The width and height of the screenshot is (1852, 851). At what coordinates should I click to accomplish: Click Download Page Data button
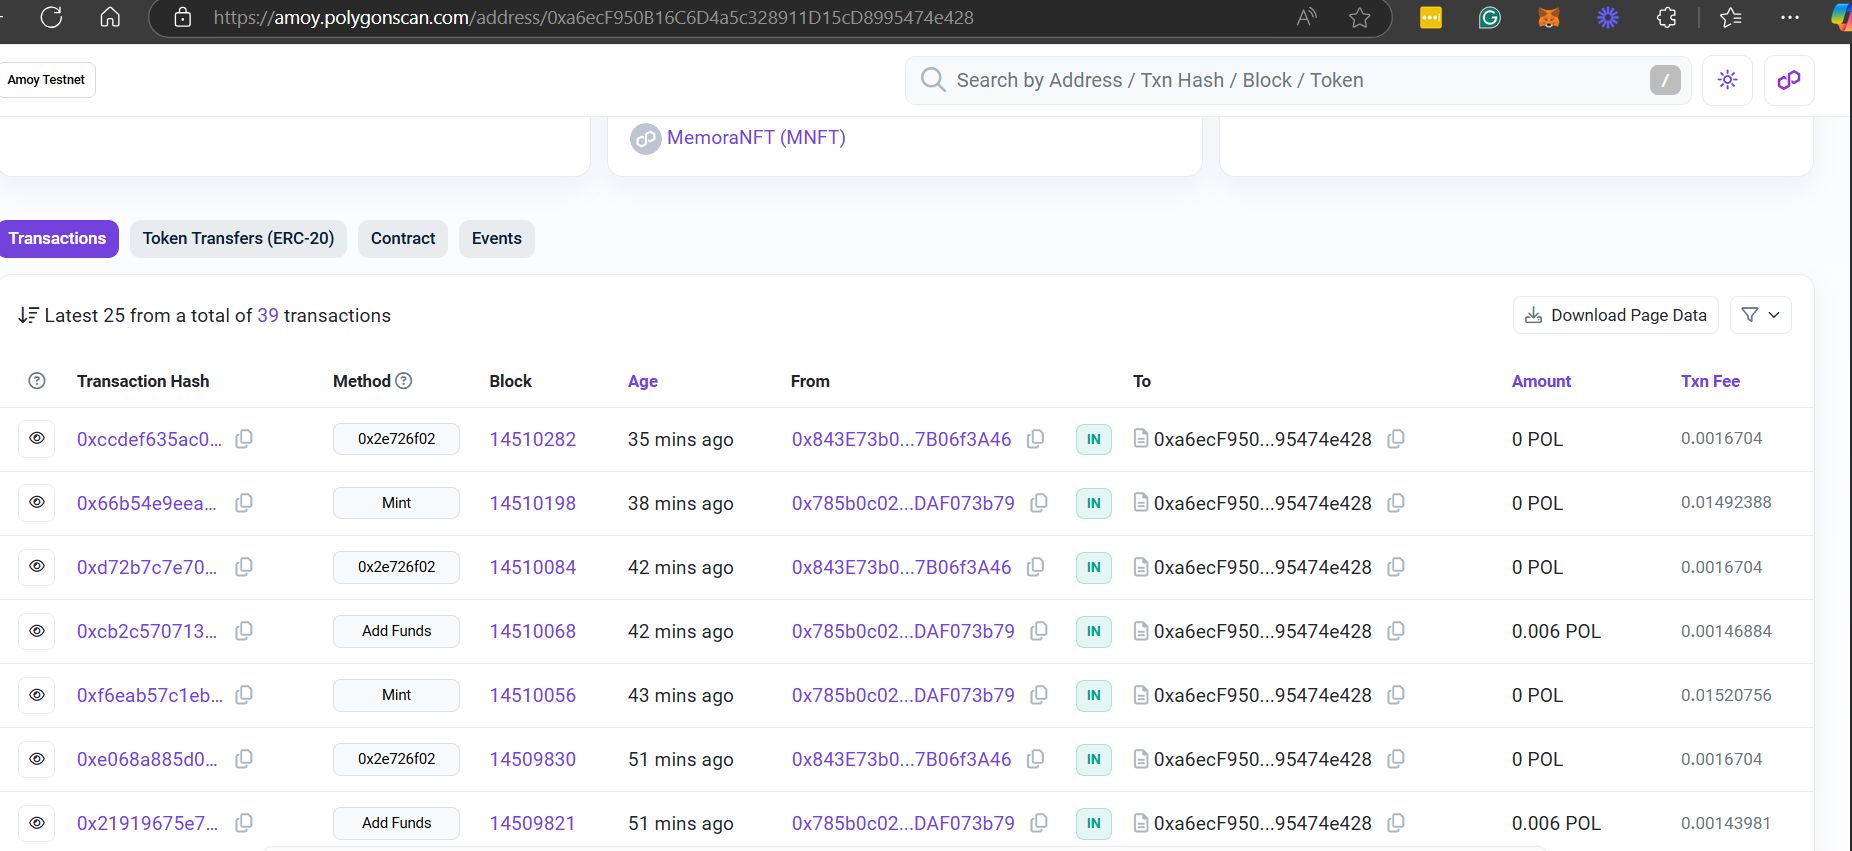[1616, 315]
